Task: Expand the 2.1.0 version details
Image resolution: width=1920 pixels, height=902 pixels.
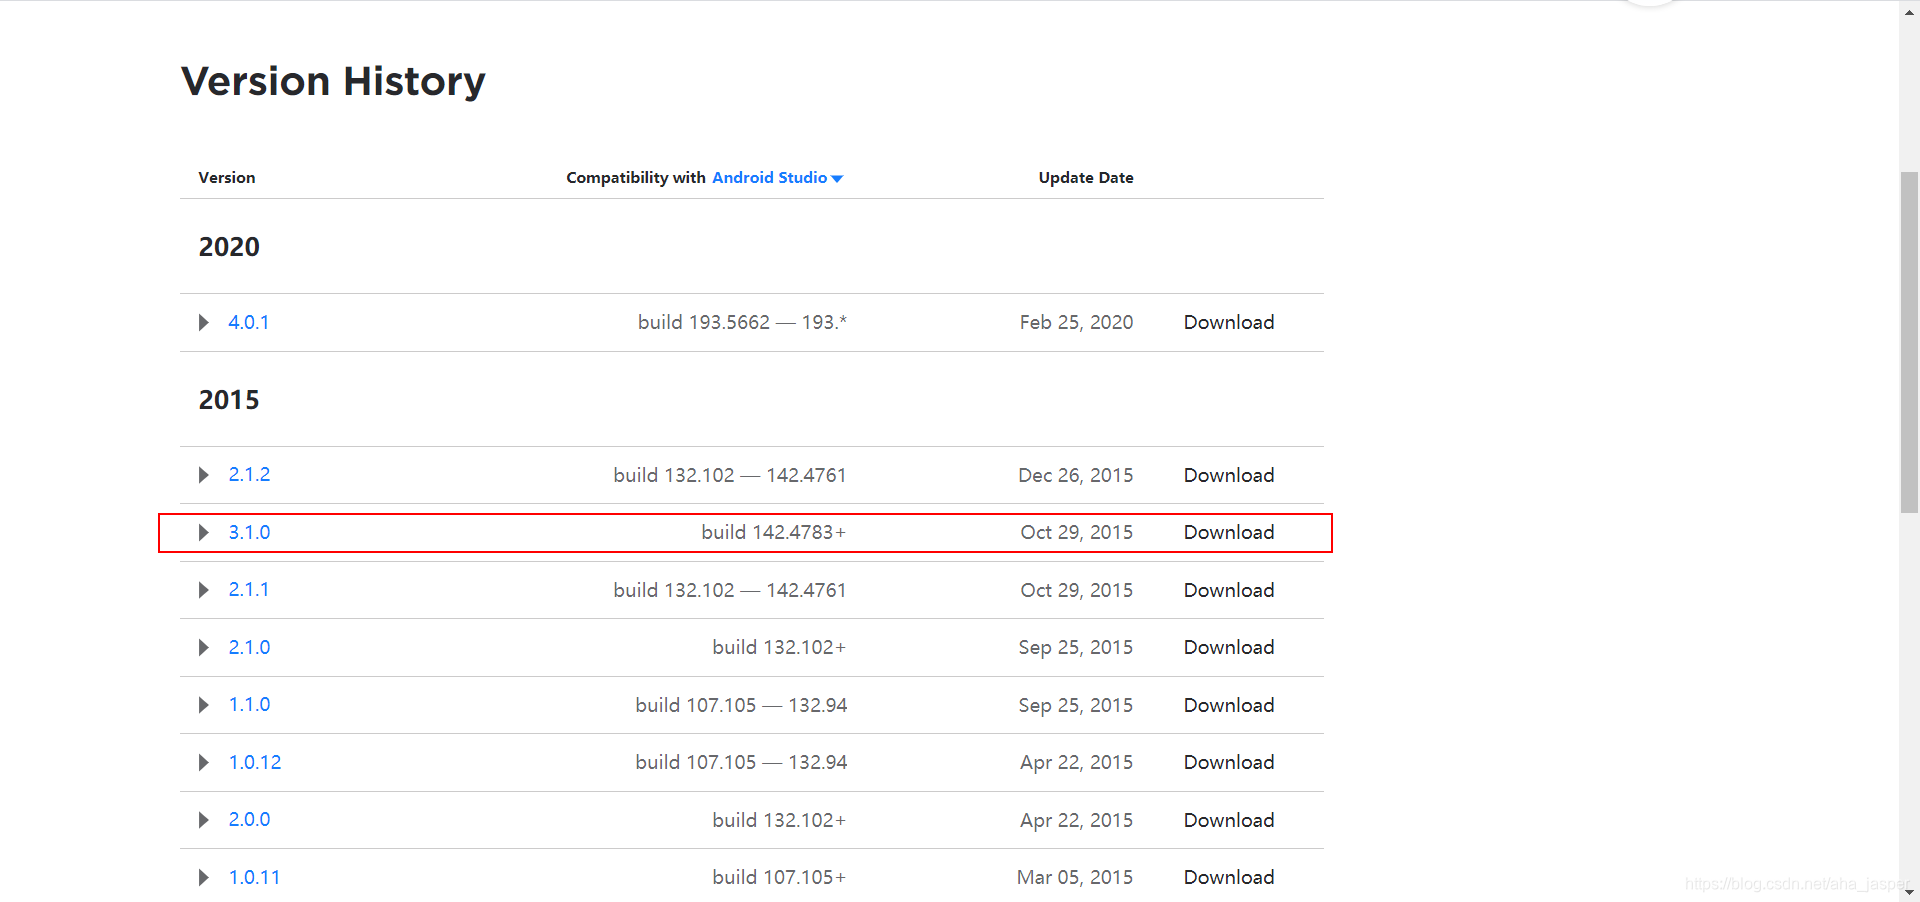Action: [x=204, y=647]
